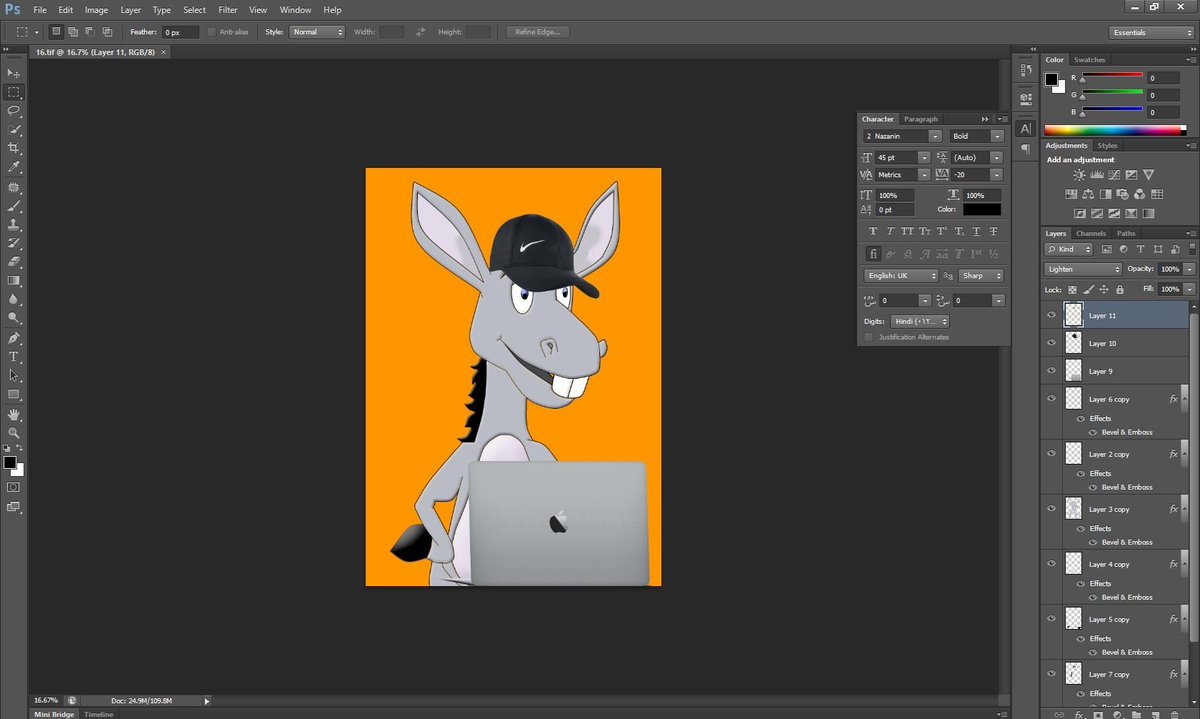The height and width of the screenshot is (719, 1200).
Task: Select the Layer 10 row
Action: click(1116, 343)
